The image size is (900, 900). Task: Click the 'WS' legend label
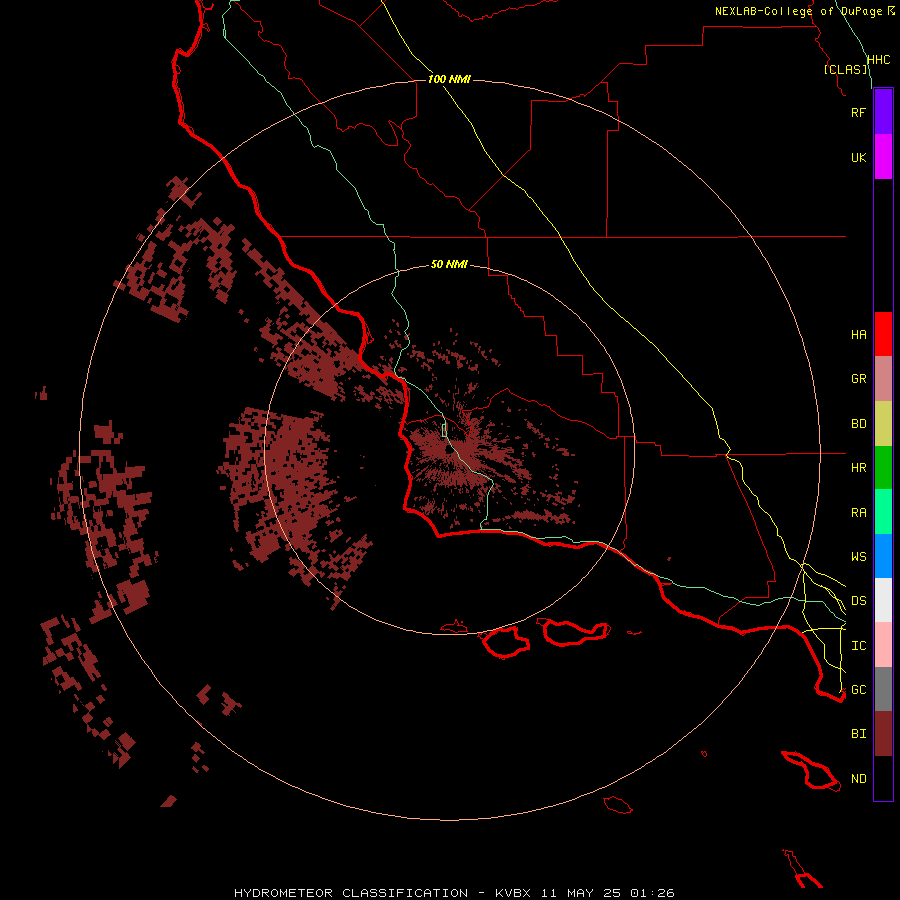(x=858, y=557)
